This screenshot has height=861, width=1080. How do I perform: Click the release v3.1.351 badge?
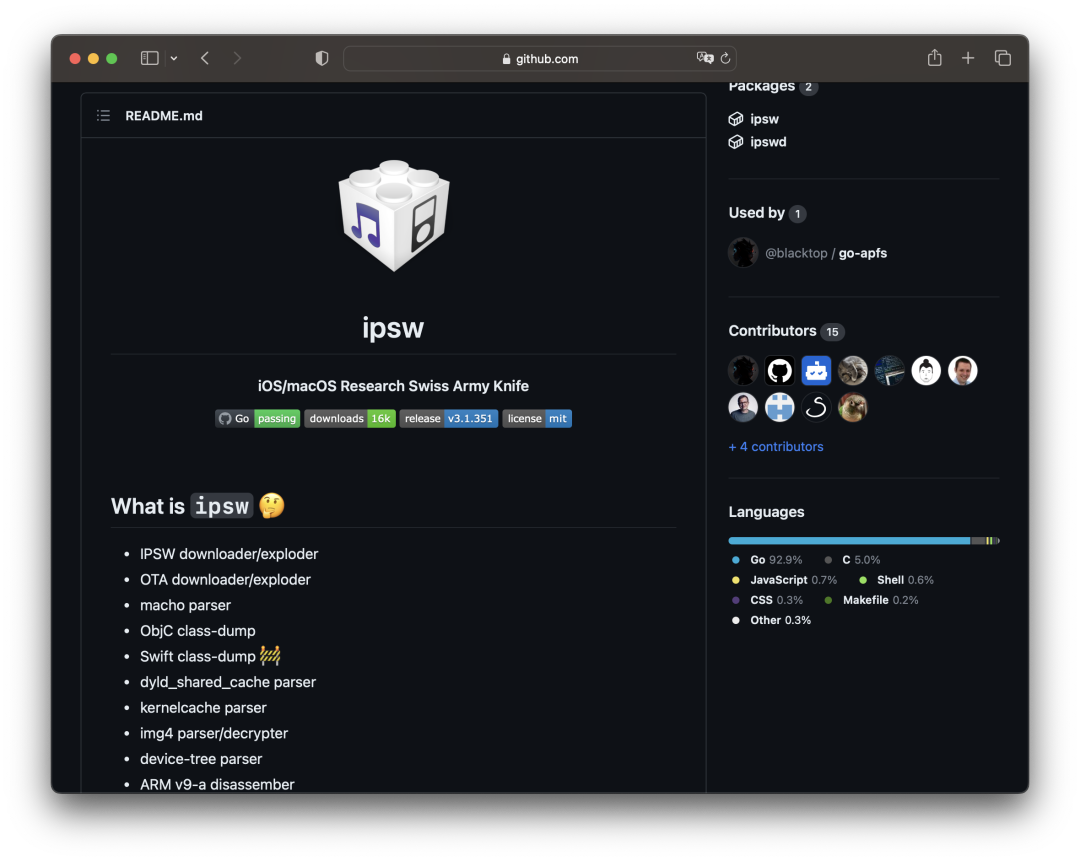(448, 418)
